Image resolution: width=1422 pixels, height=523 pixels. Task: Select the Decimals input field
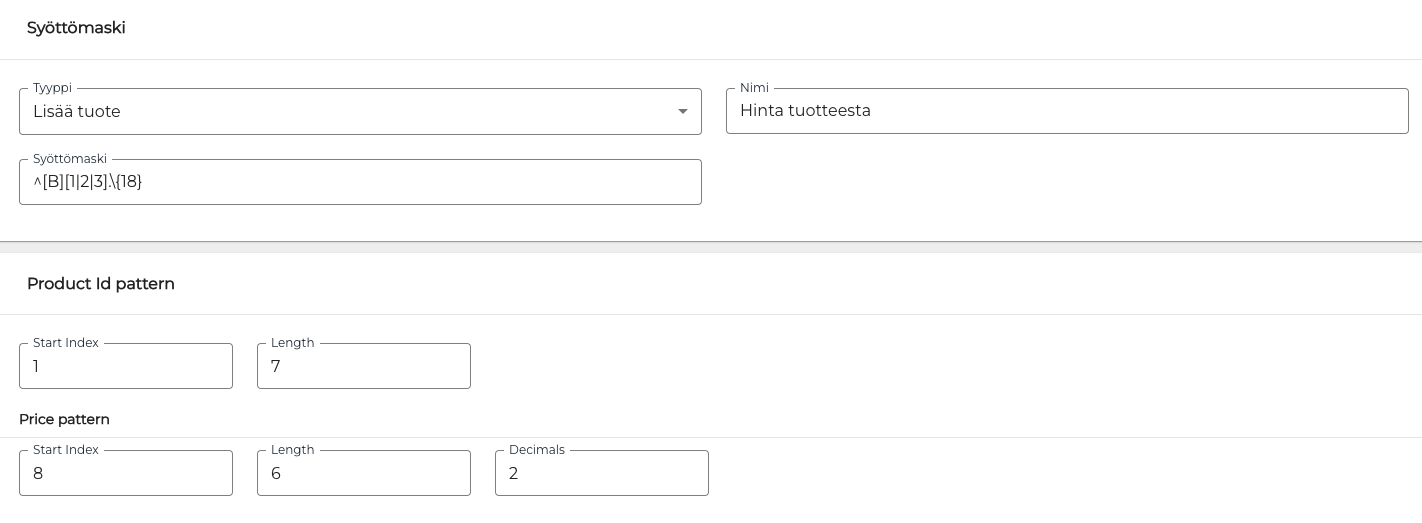pyautogui.click(x=601, y=473)
